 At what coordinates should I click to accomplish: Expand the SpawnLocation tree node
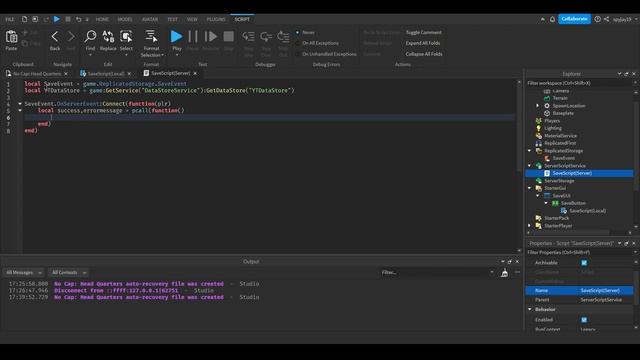pos(538,106)
